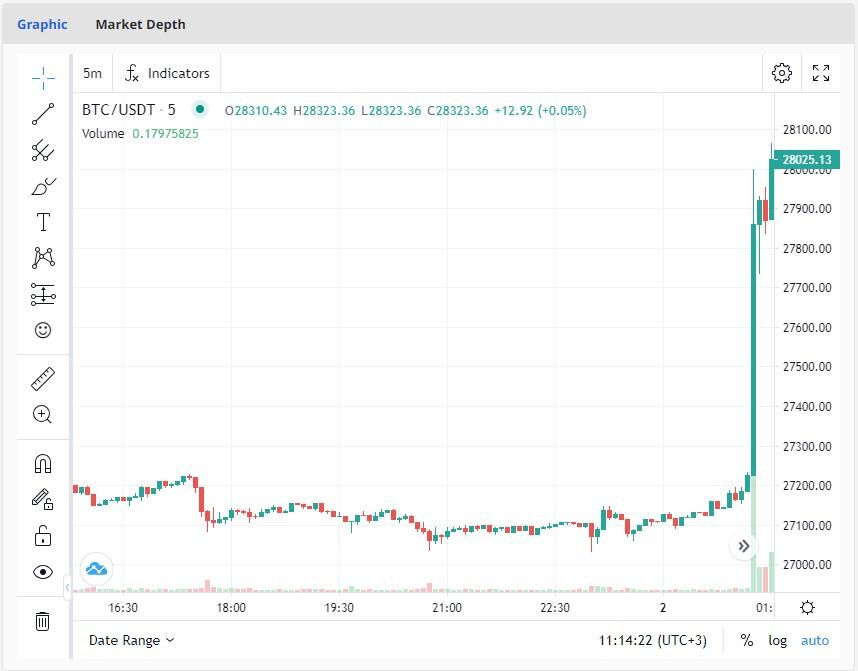This screenshot has height=671, width=858.
Task: Enable log scale on the price axis
Action: [777, 640]
